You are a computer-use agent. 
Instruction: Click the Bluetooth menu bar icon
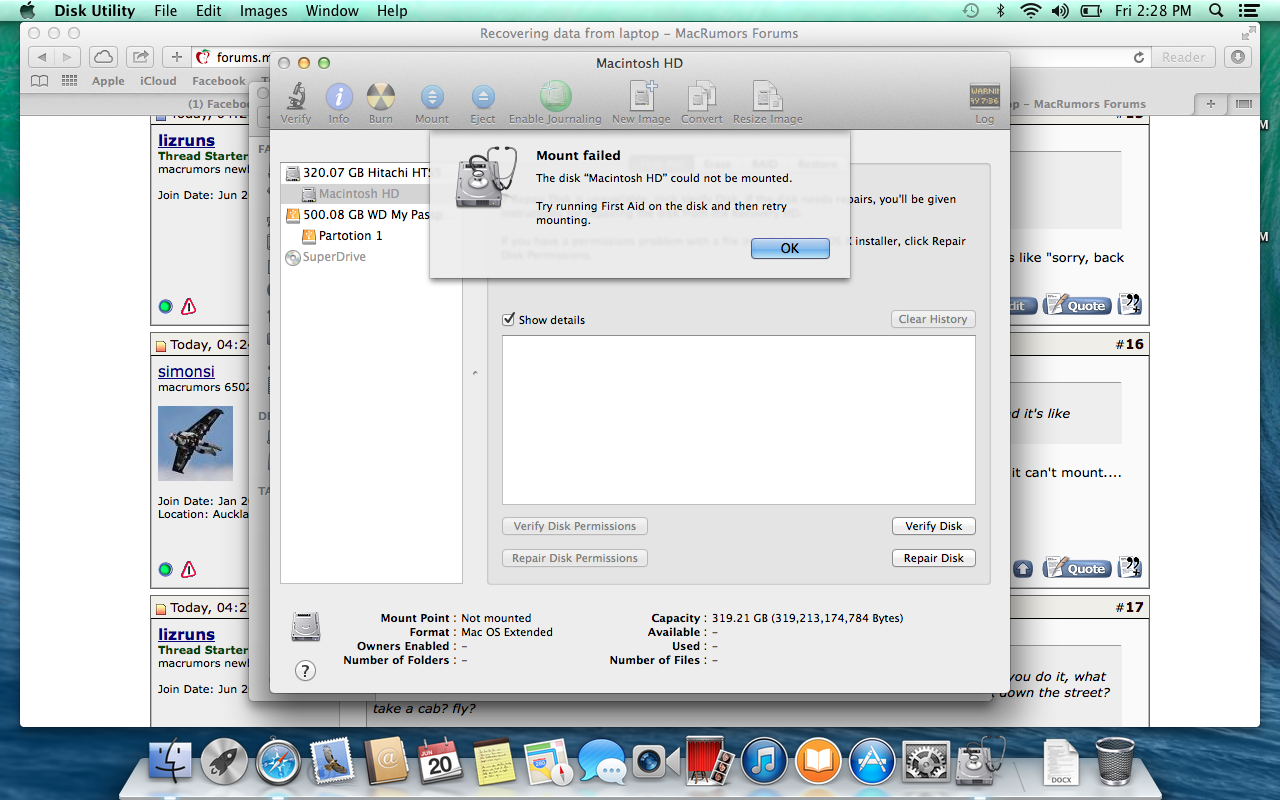tap(1000, 11)
